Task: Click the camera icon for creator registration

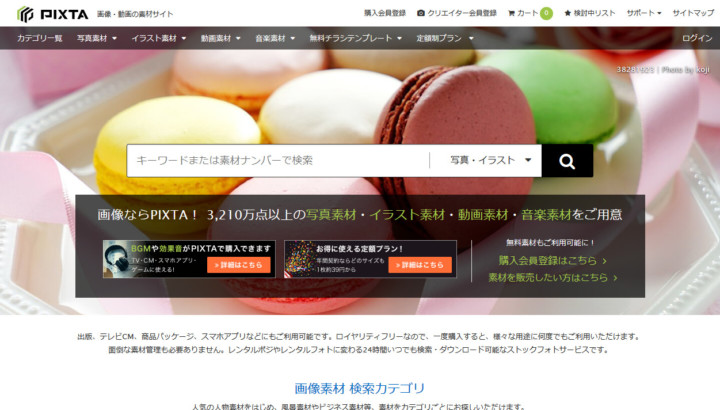Action: pos(420,13)
